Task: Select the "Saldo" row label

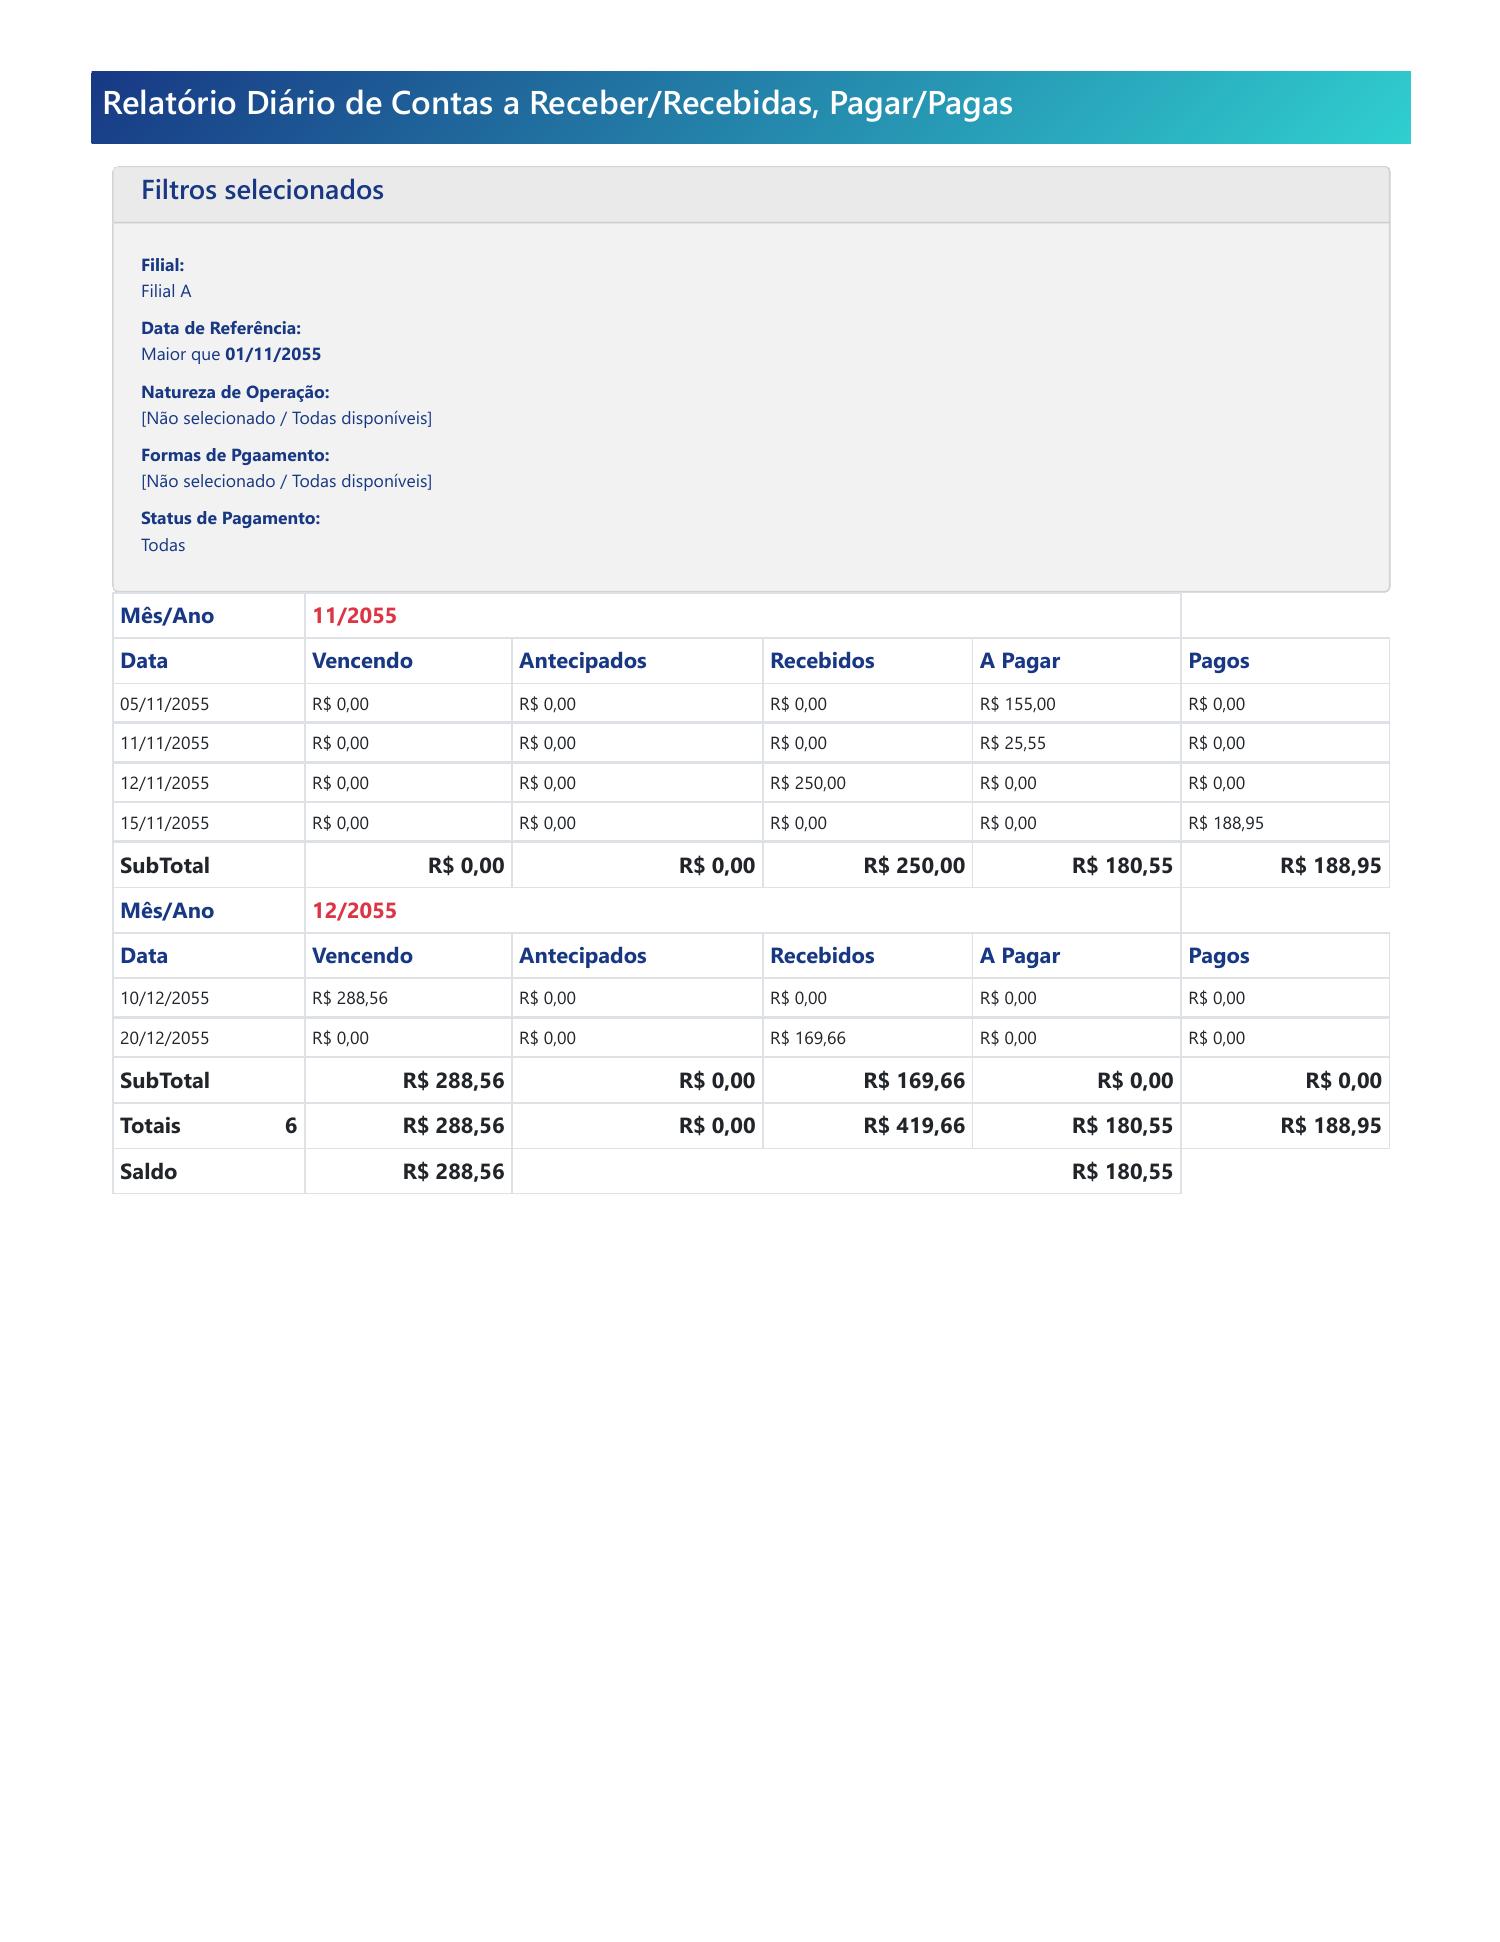Action: 148,1172
